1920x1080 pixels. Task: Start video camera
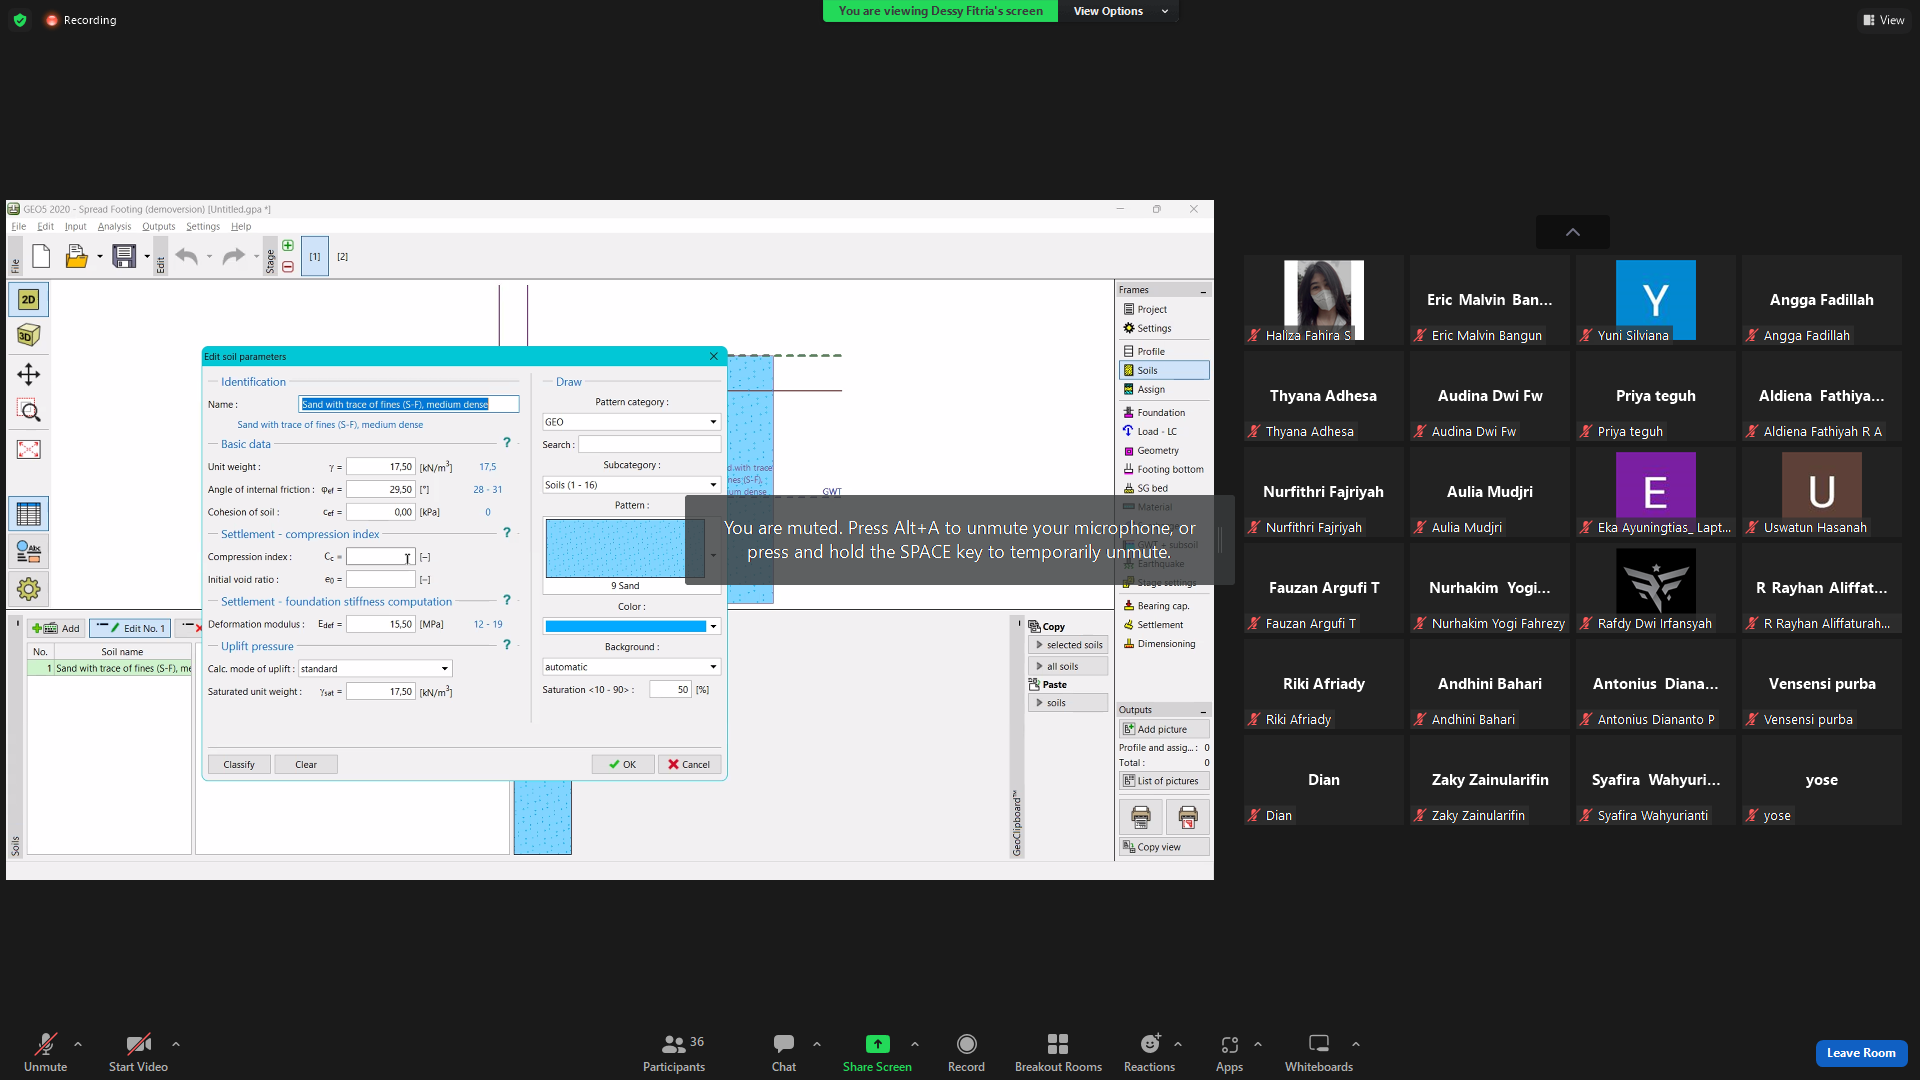pyautogui.click(x=138, y=1053)
